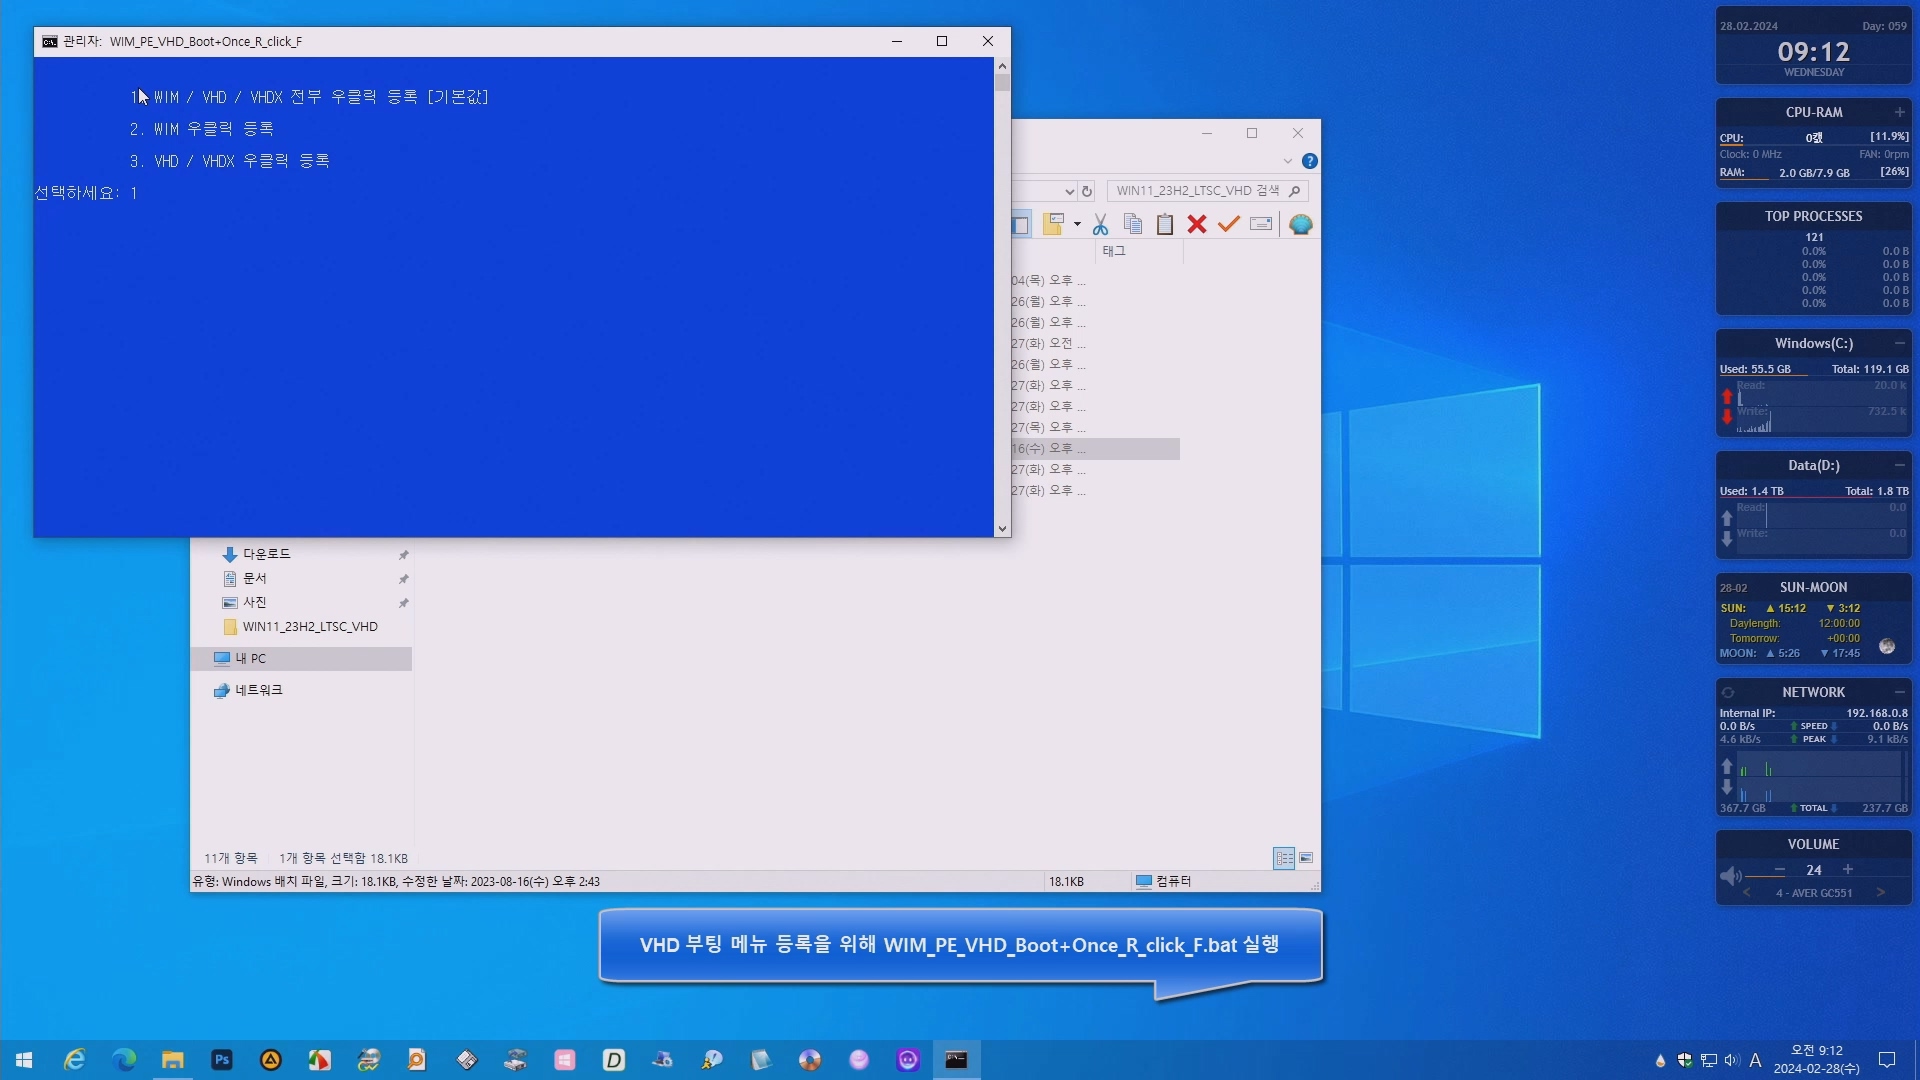Click the refresh icon beside address bar
This screenshot has width=1920, height=1080.
[1087, 191]
